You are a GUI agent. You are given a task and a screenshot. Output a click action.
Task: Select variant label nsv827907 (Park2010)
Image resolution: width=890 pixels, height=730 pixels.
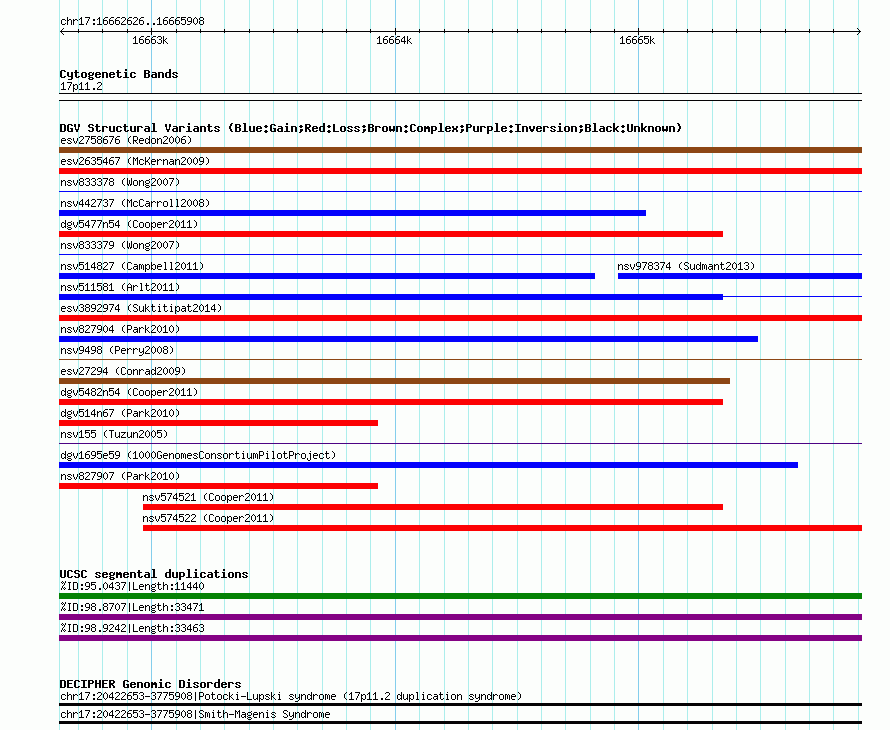pos(120,476)
